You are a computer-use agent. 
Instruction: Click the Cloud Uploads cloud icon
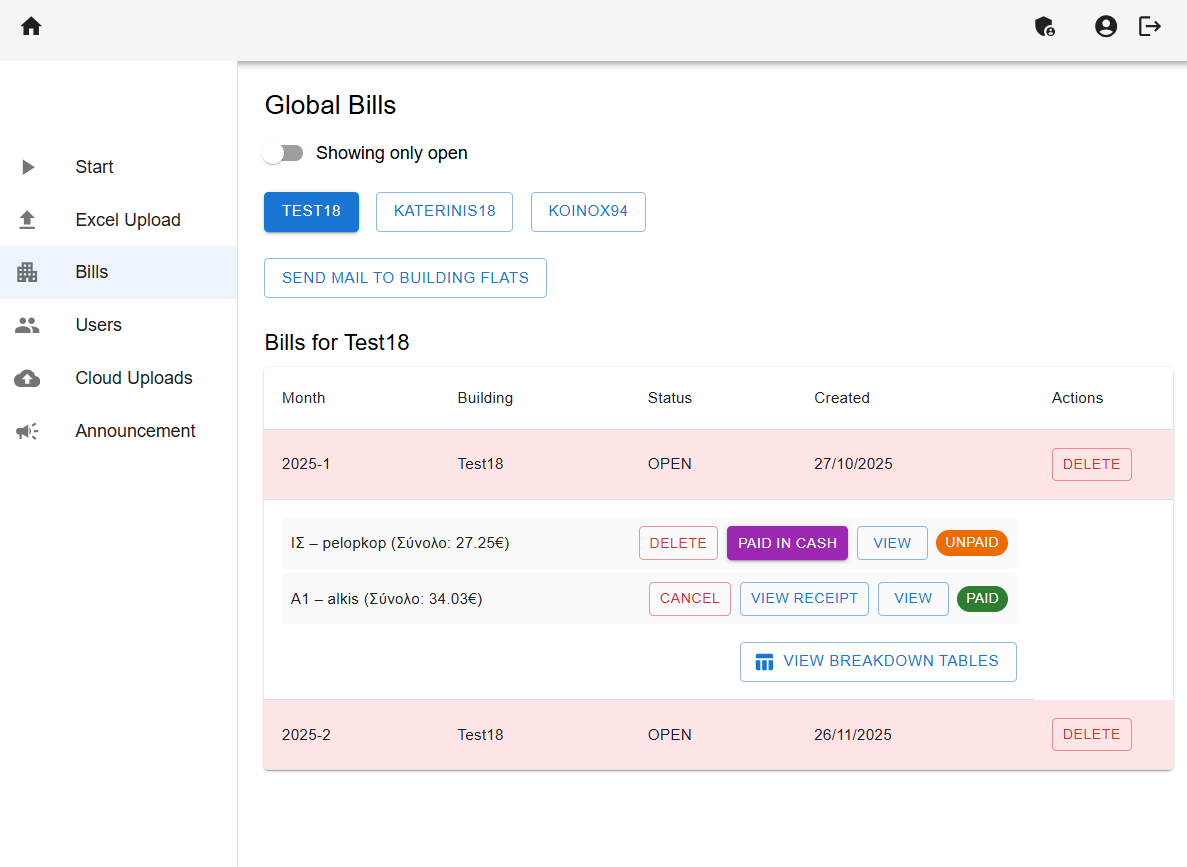click(x=28, y=378)
